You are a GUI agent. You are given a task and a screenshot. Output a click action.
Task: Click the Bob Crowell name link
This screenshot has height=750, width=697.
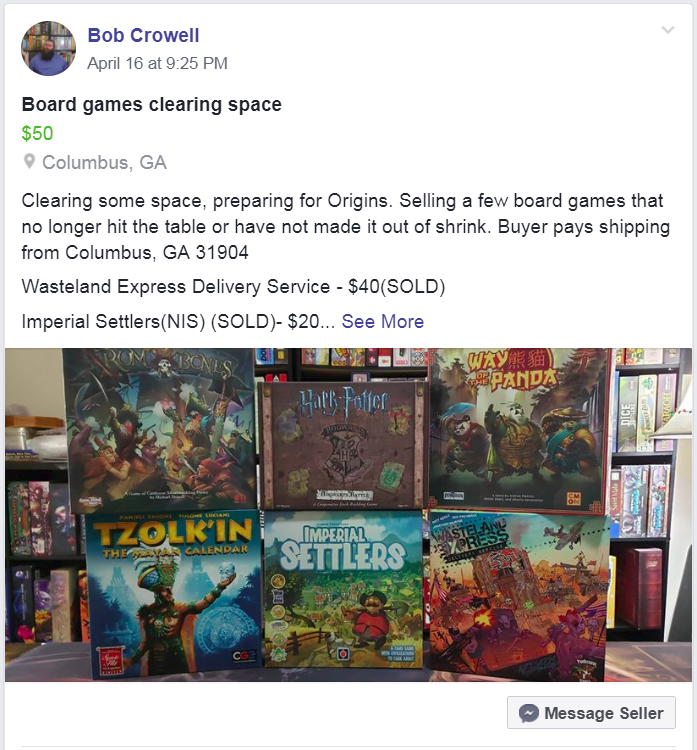[143, 35]
